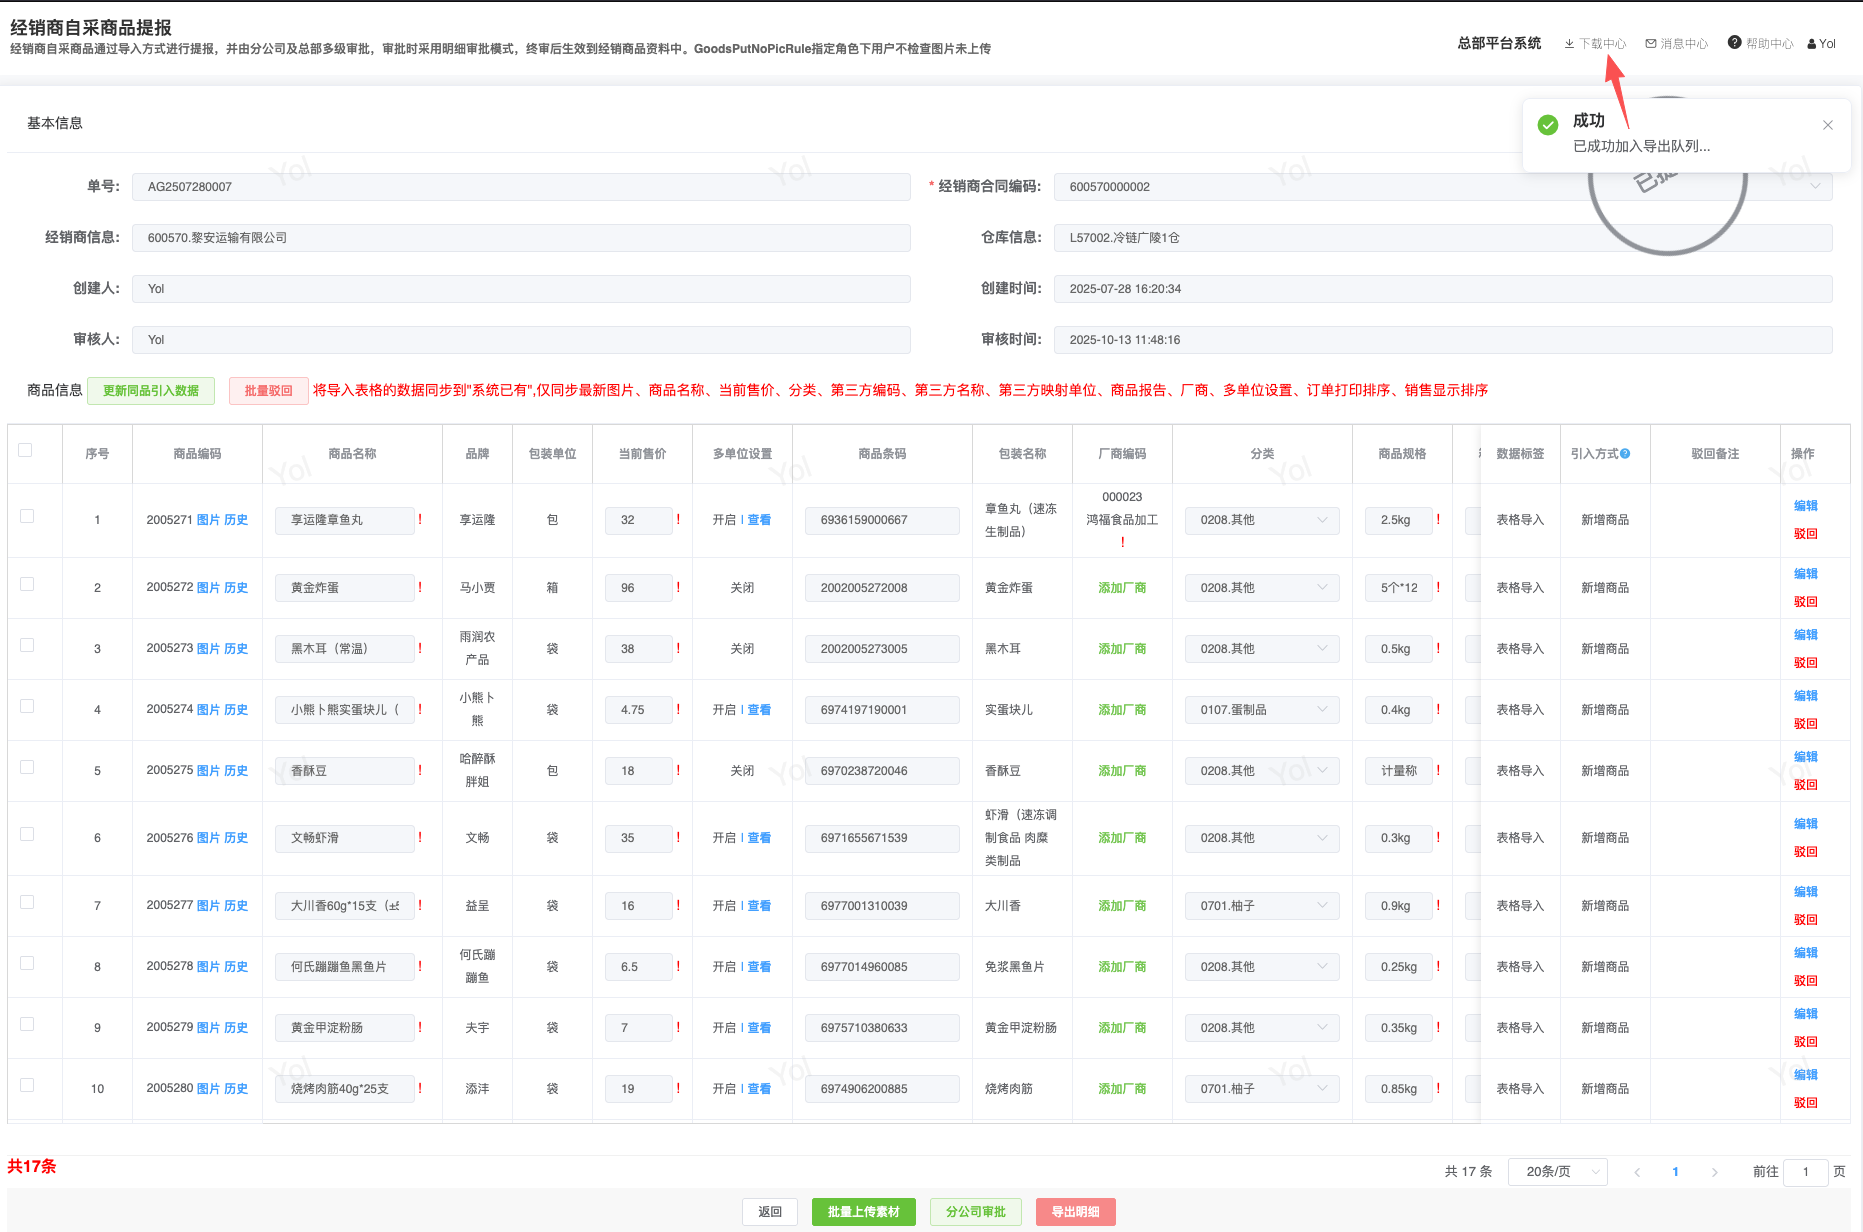Click 添加厂商 link in row 6 文畅虾滑
Screen dimensions: 1863x1232
[1122, 838]
